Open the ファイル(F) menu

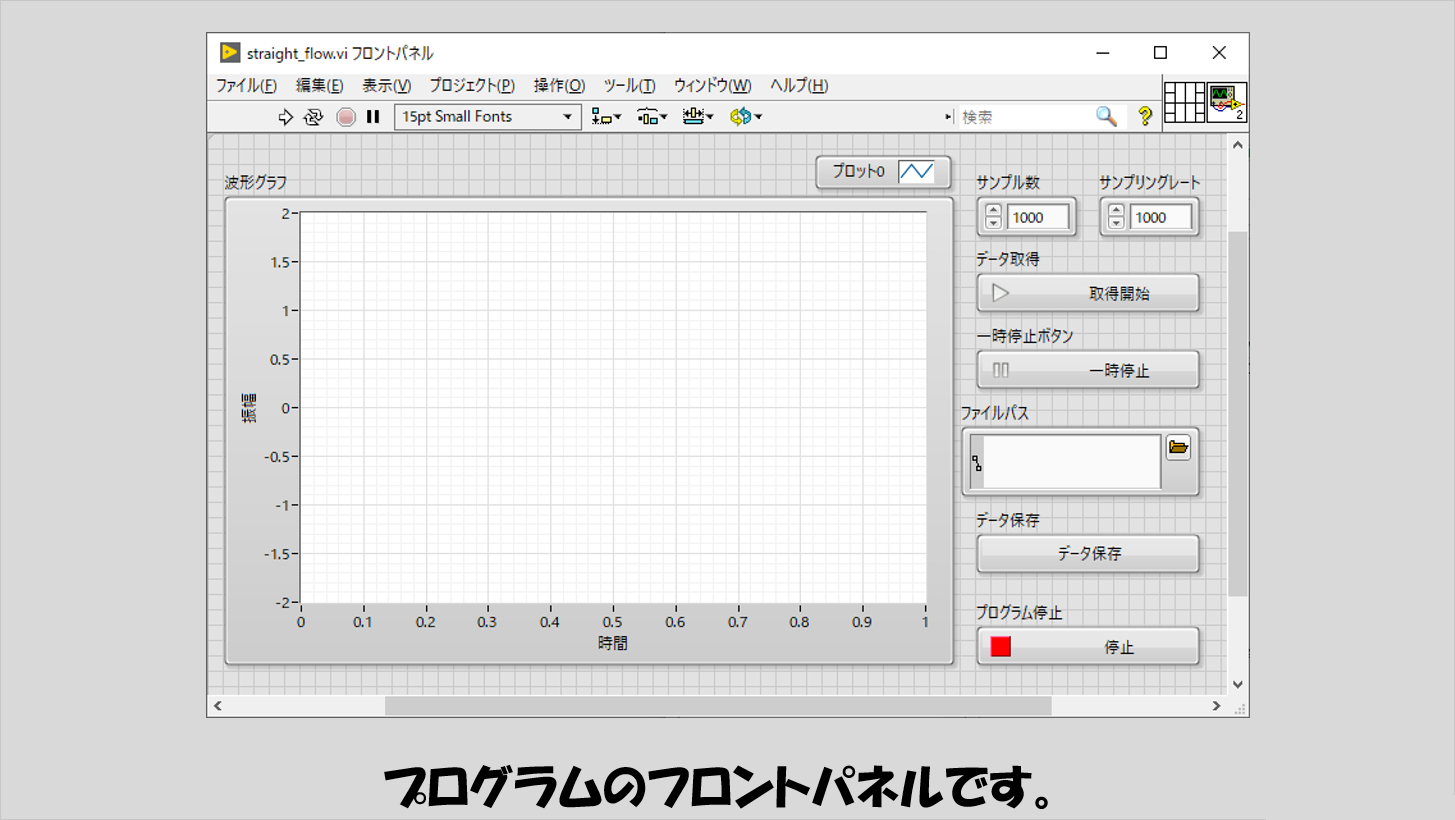246,86
